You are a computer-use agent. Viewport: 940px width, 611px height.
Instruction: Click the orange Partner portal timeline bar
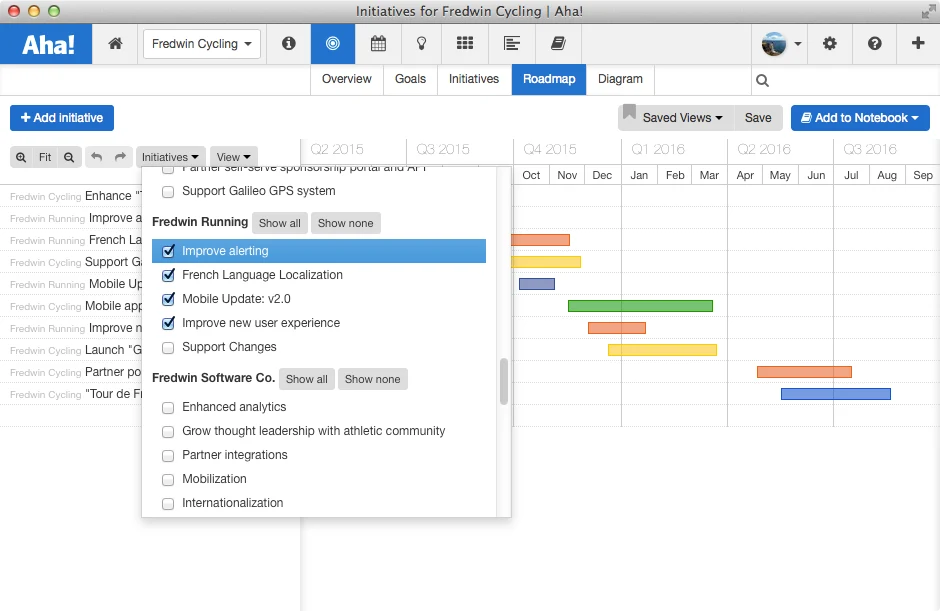(x=804, y=372)
